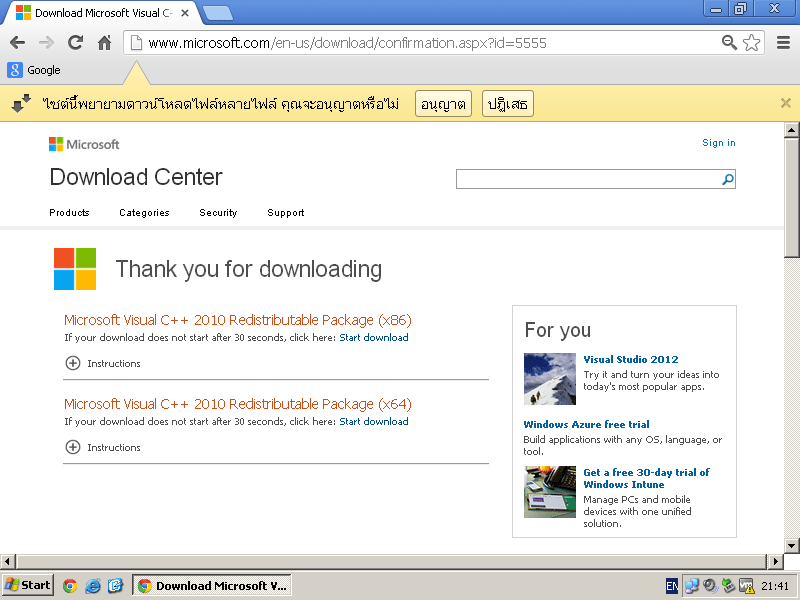Open Windows Intune 30-day trial link

point(646,479)
